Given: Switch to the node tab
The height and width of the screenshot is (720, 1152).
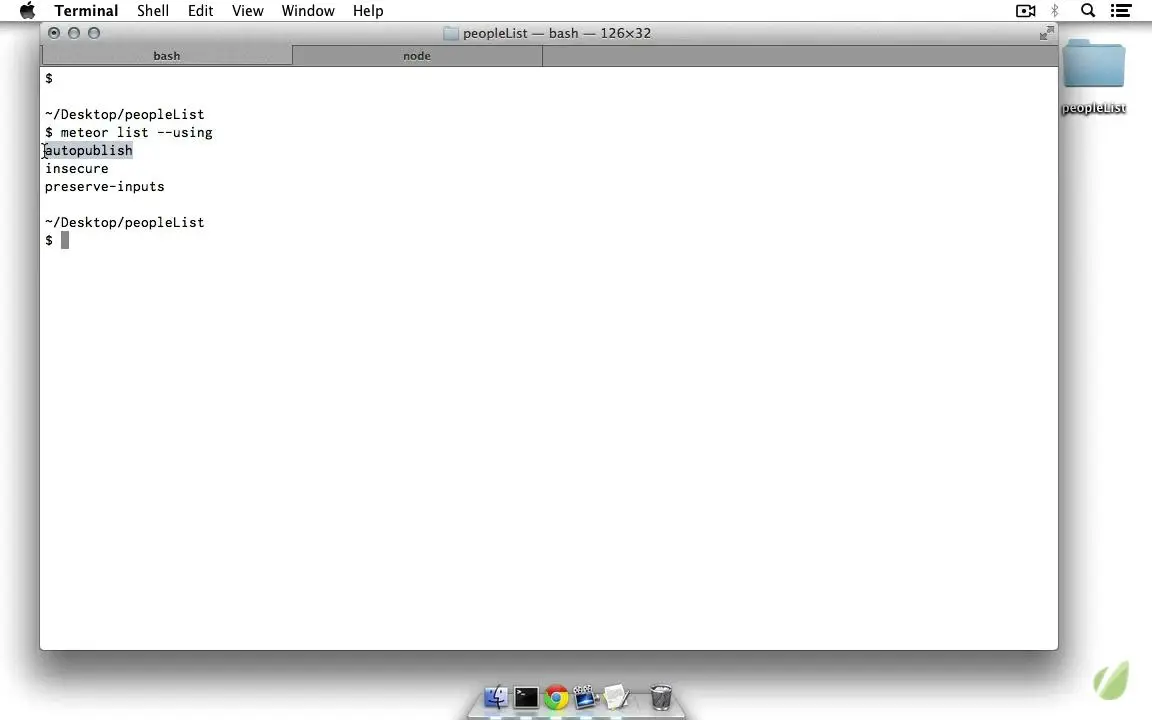Looking at the screenshot, I should pos(417,56).
